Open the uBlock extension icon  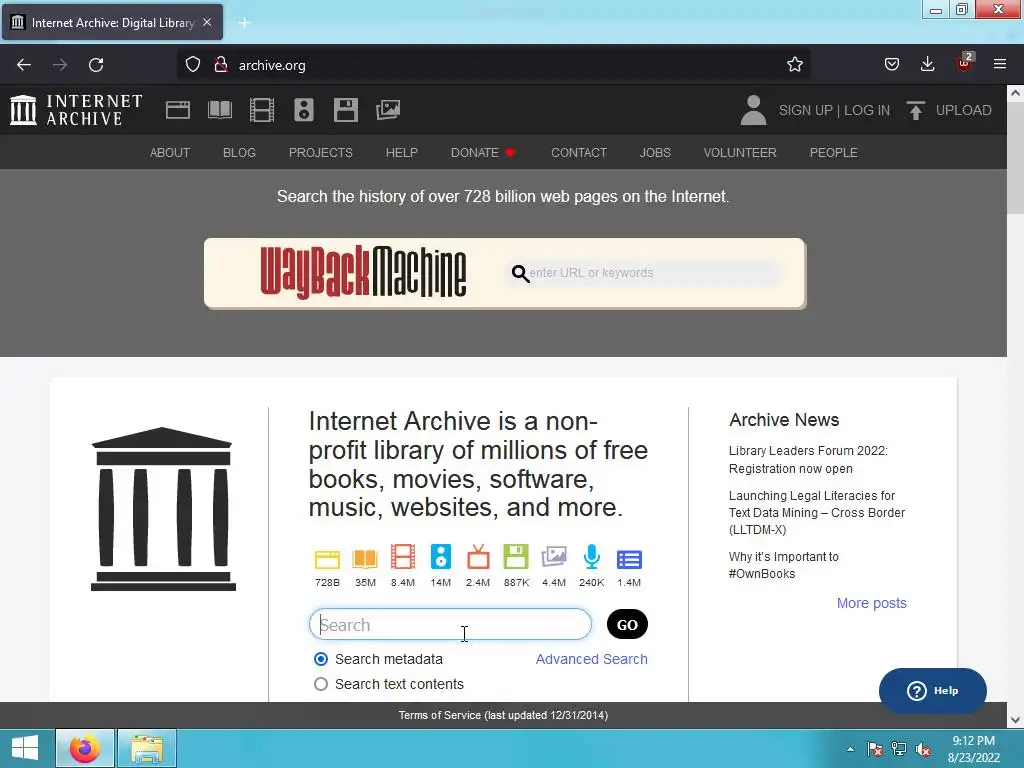[x=964, y=63]
